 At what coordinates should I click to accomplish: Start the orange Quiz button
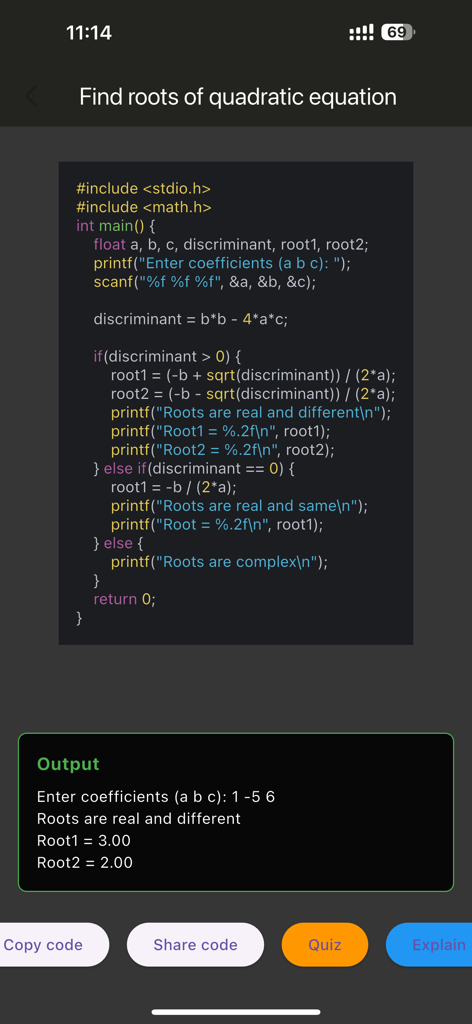(x=324, y=944)
